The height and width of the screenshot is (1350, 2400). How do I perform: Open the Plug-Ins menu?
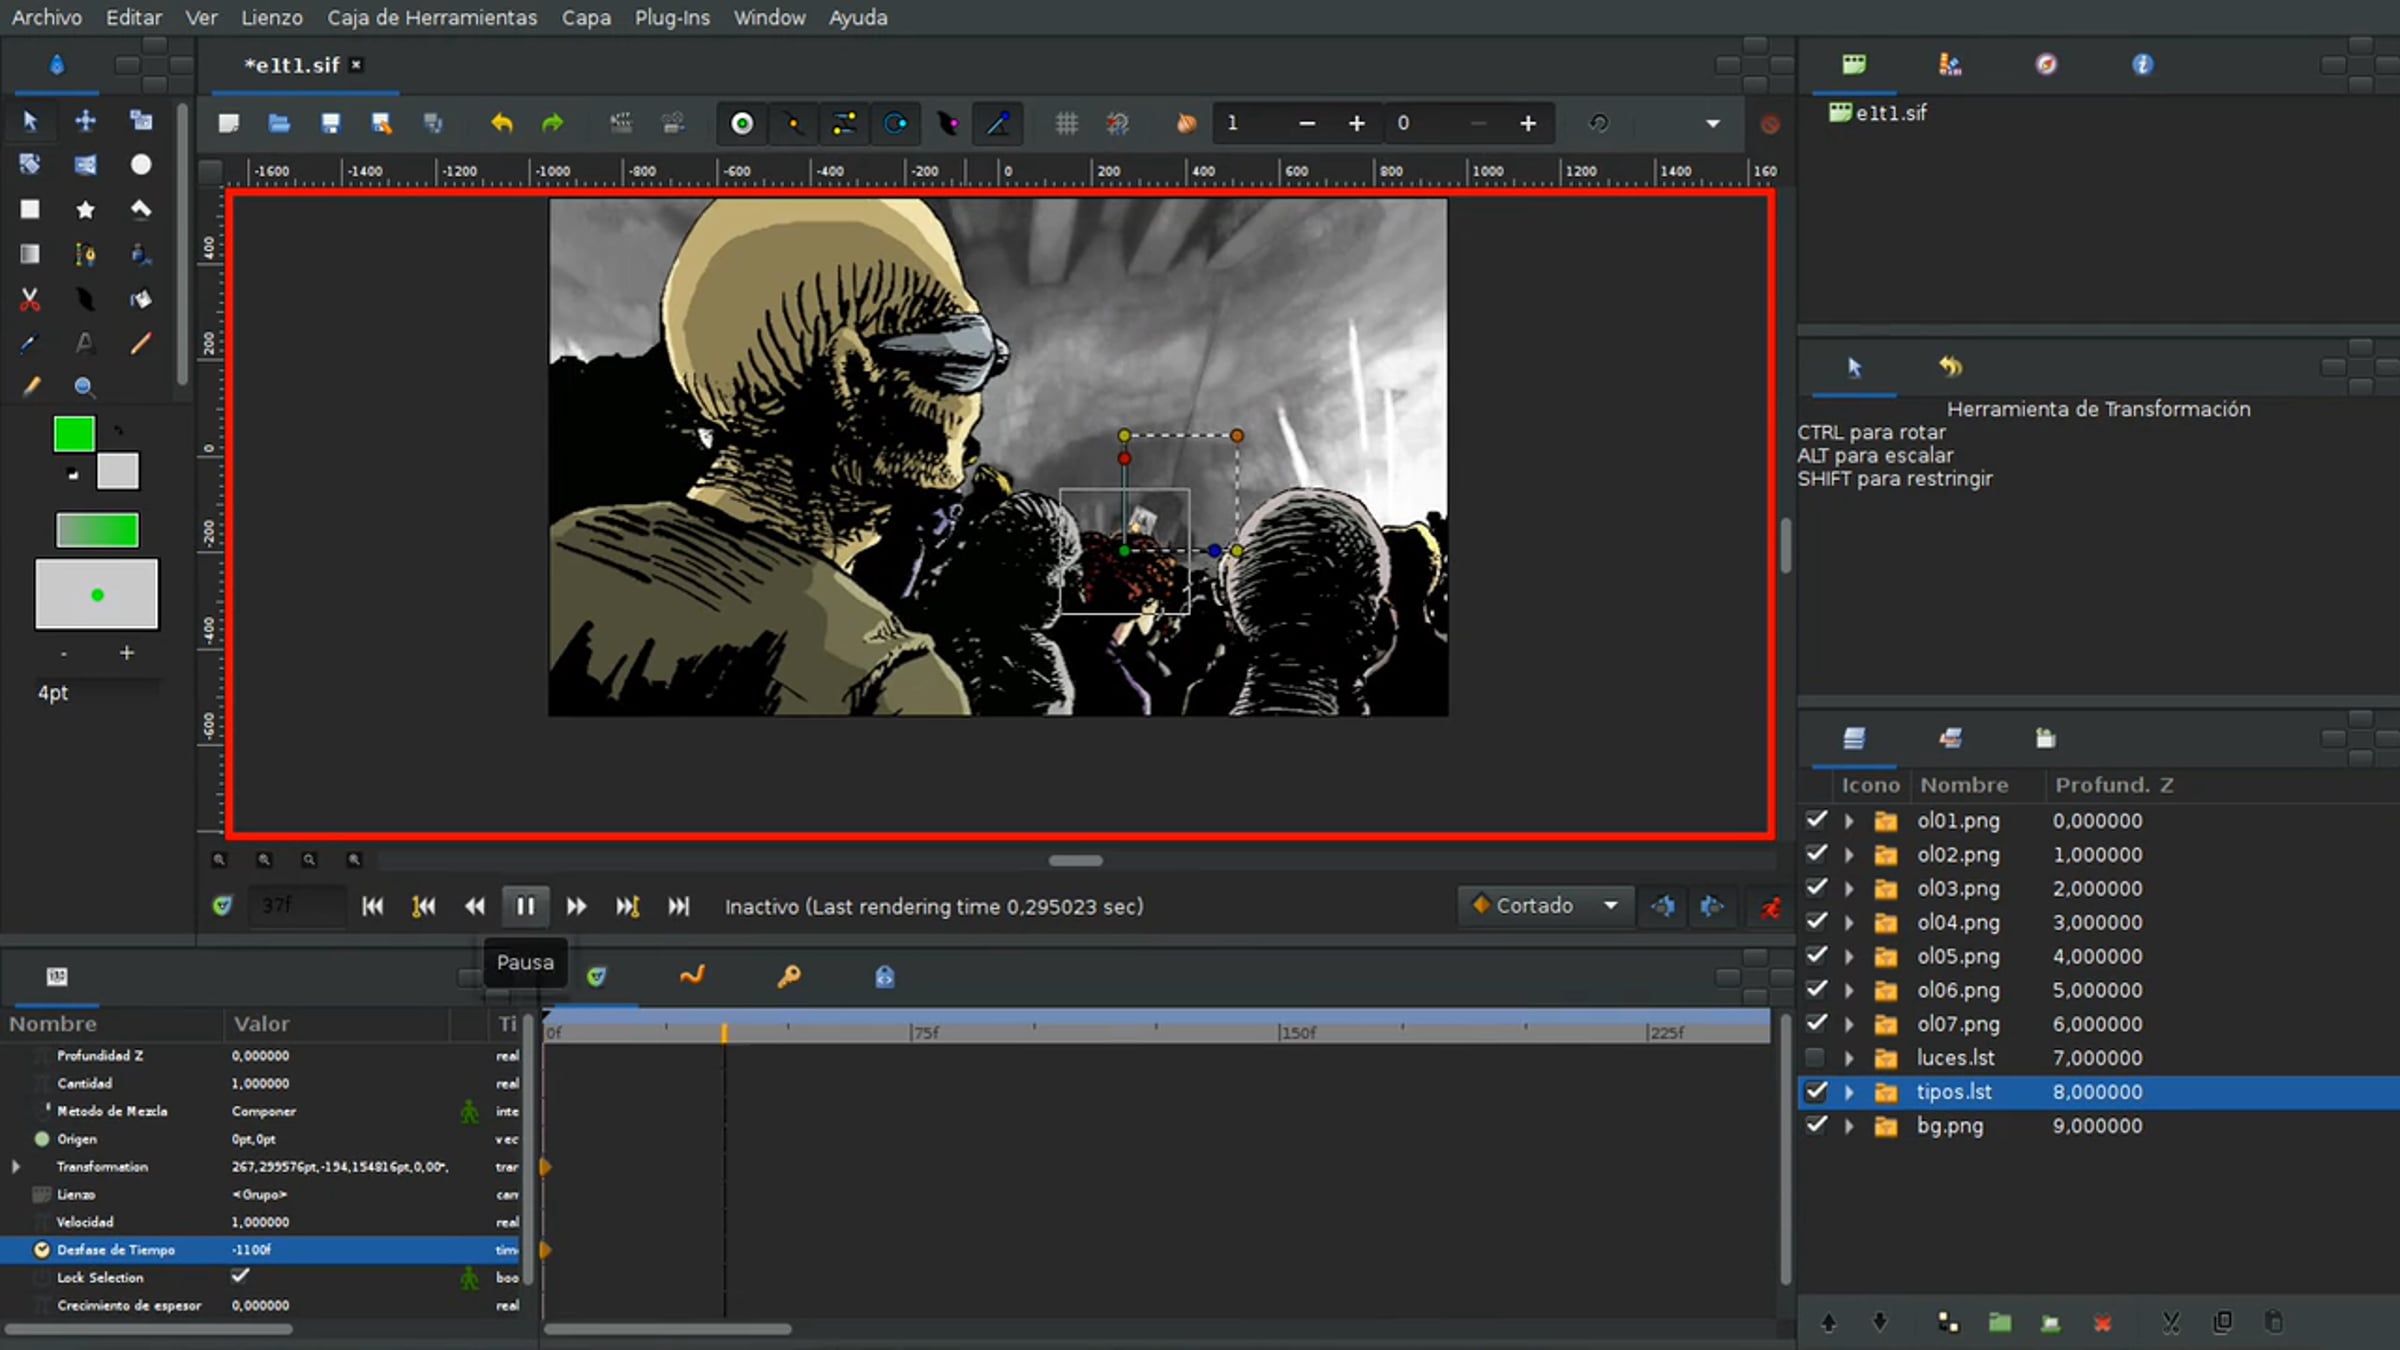coord(672,18)
